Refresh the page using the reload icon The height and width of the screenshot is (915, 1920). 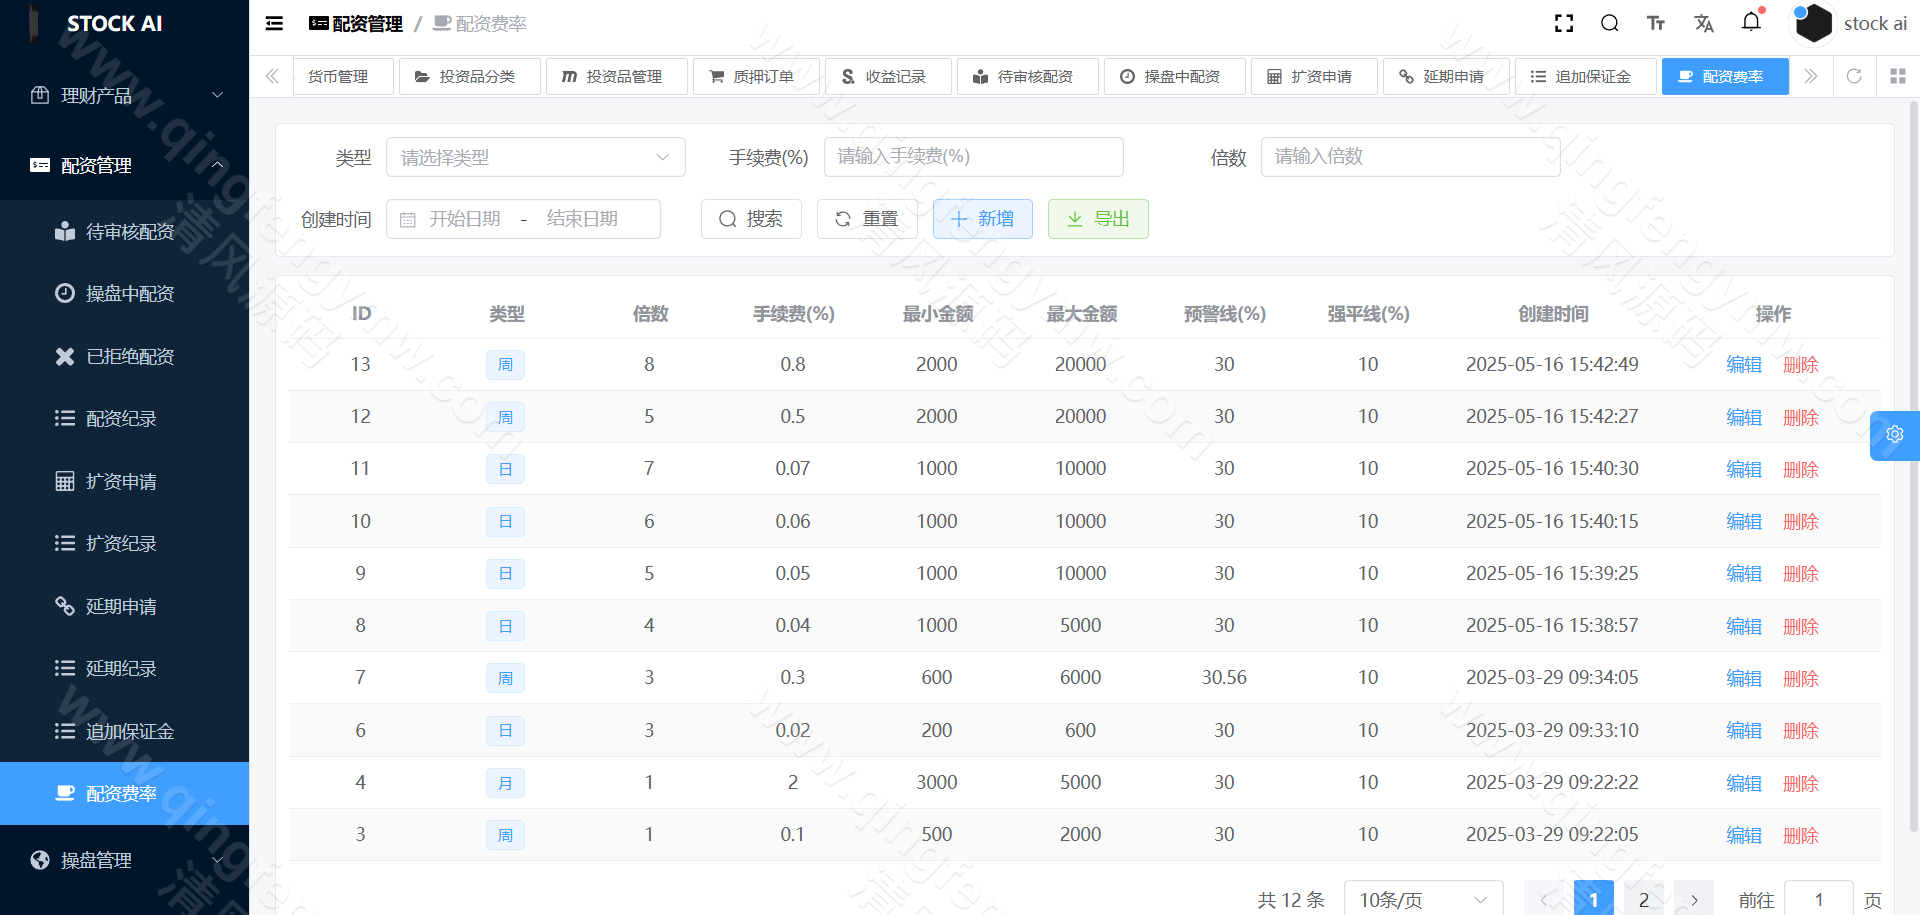point(1855,76)
